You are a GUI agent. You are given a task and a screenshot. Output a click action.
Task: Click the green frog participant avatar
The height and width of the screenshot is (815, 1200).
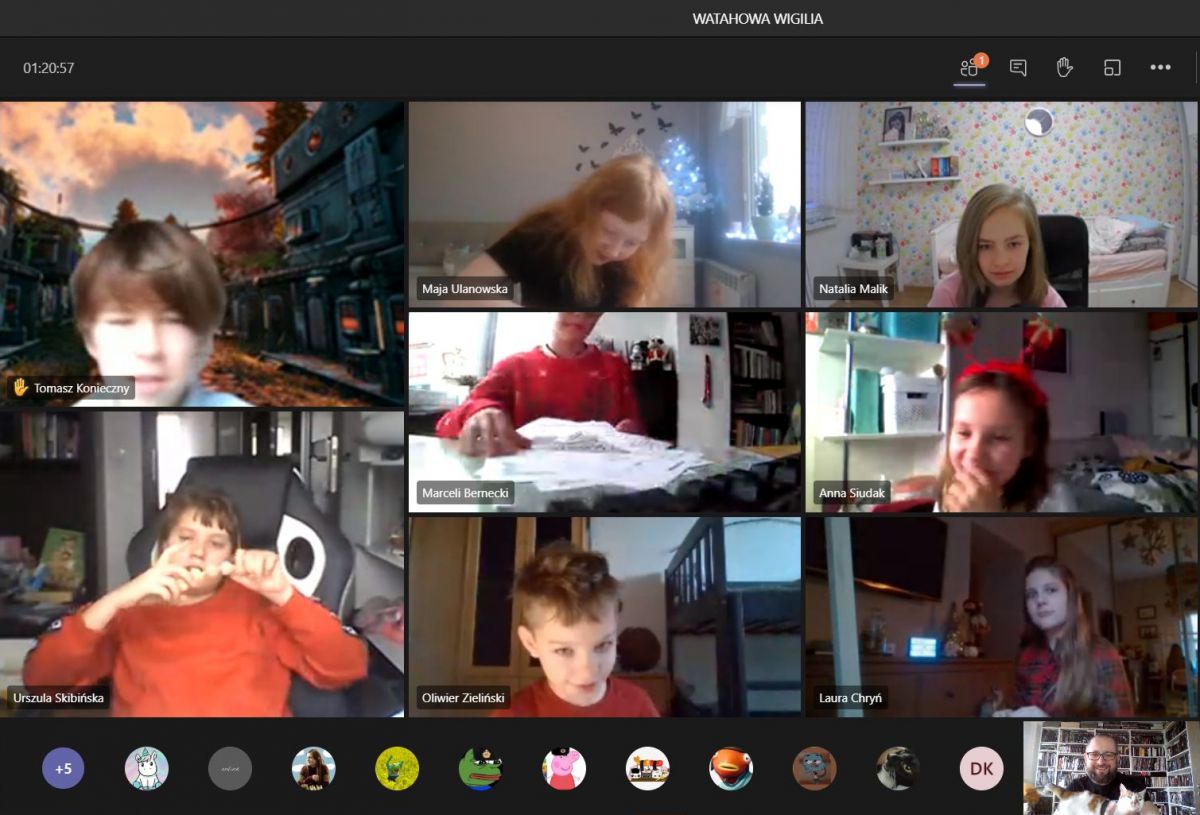coord(480,769)
